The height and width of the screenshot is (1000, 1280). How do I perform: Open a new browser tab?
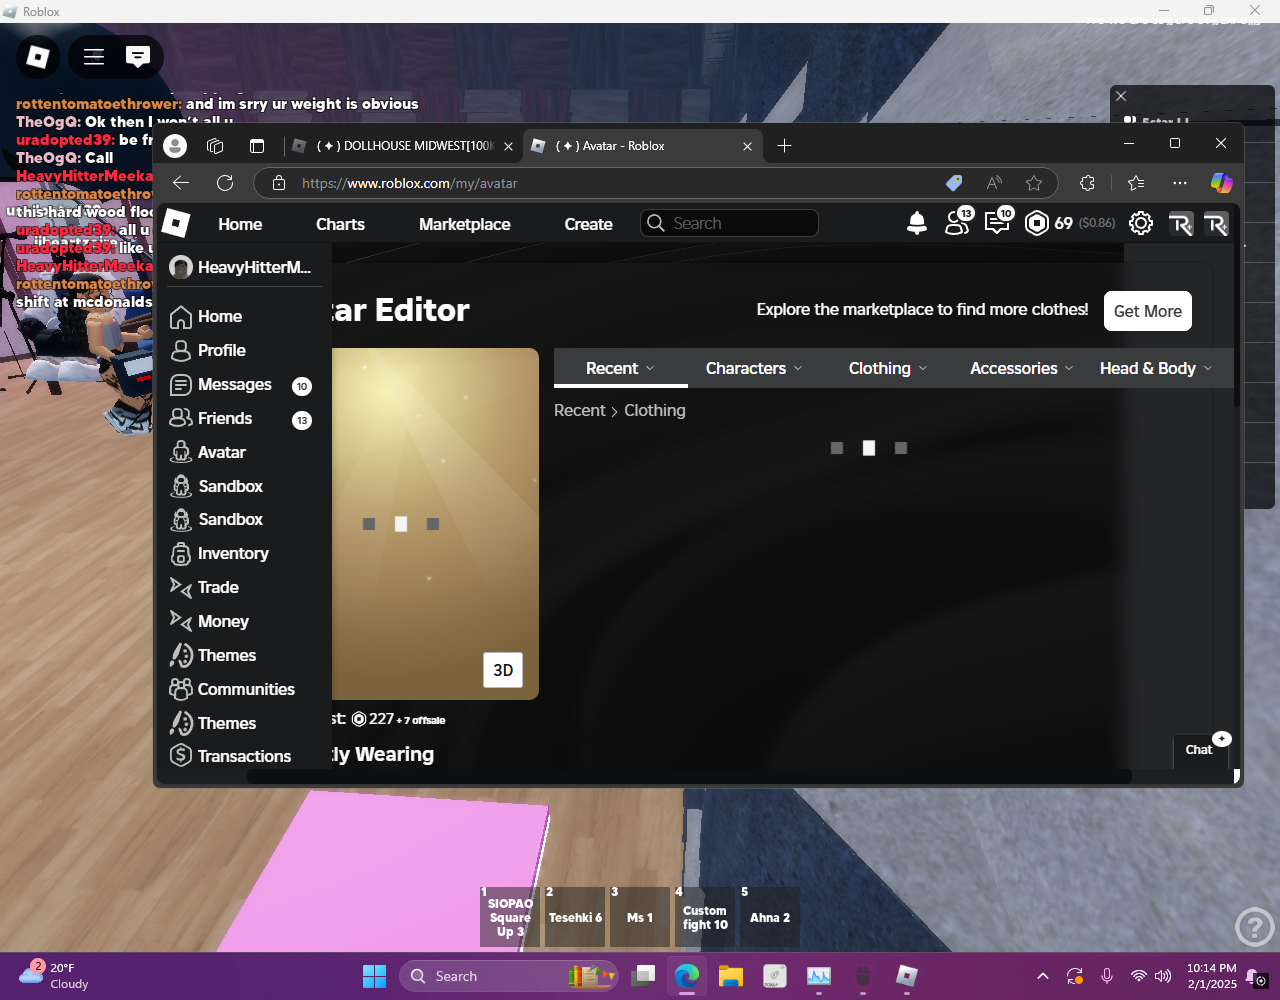point(784,146)
